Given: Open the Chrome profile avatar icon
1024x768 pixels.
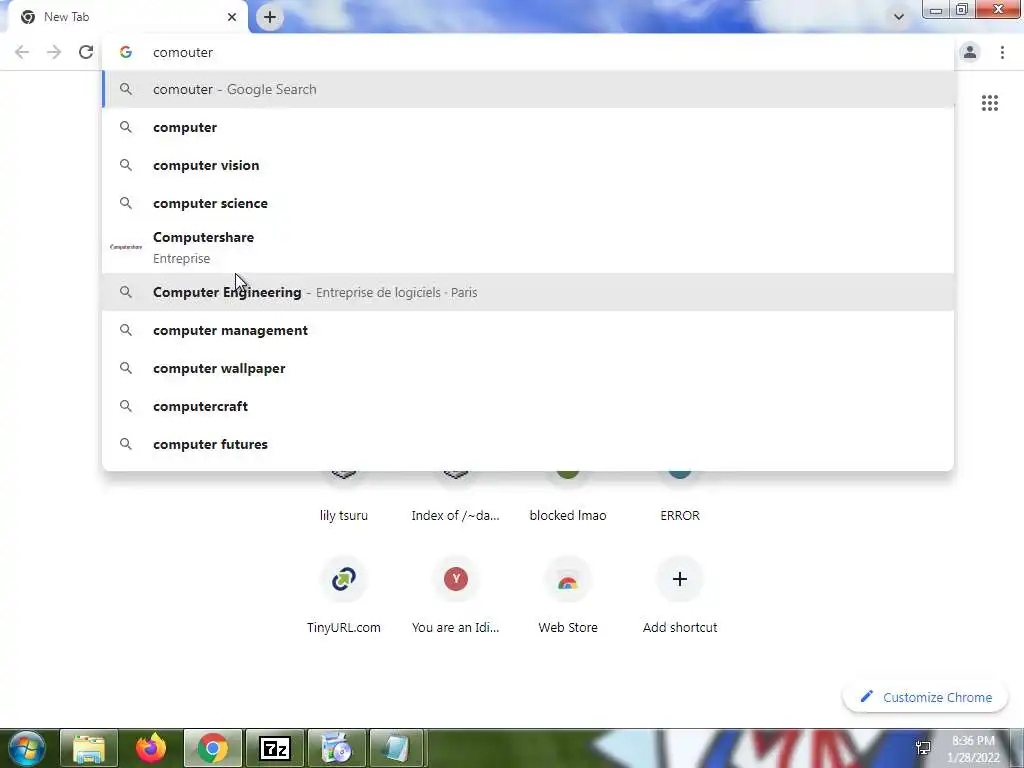Looking at the screenshot, I should click(970, 52).
